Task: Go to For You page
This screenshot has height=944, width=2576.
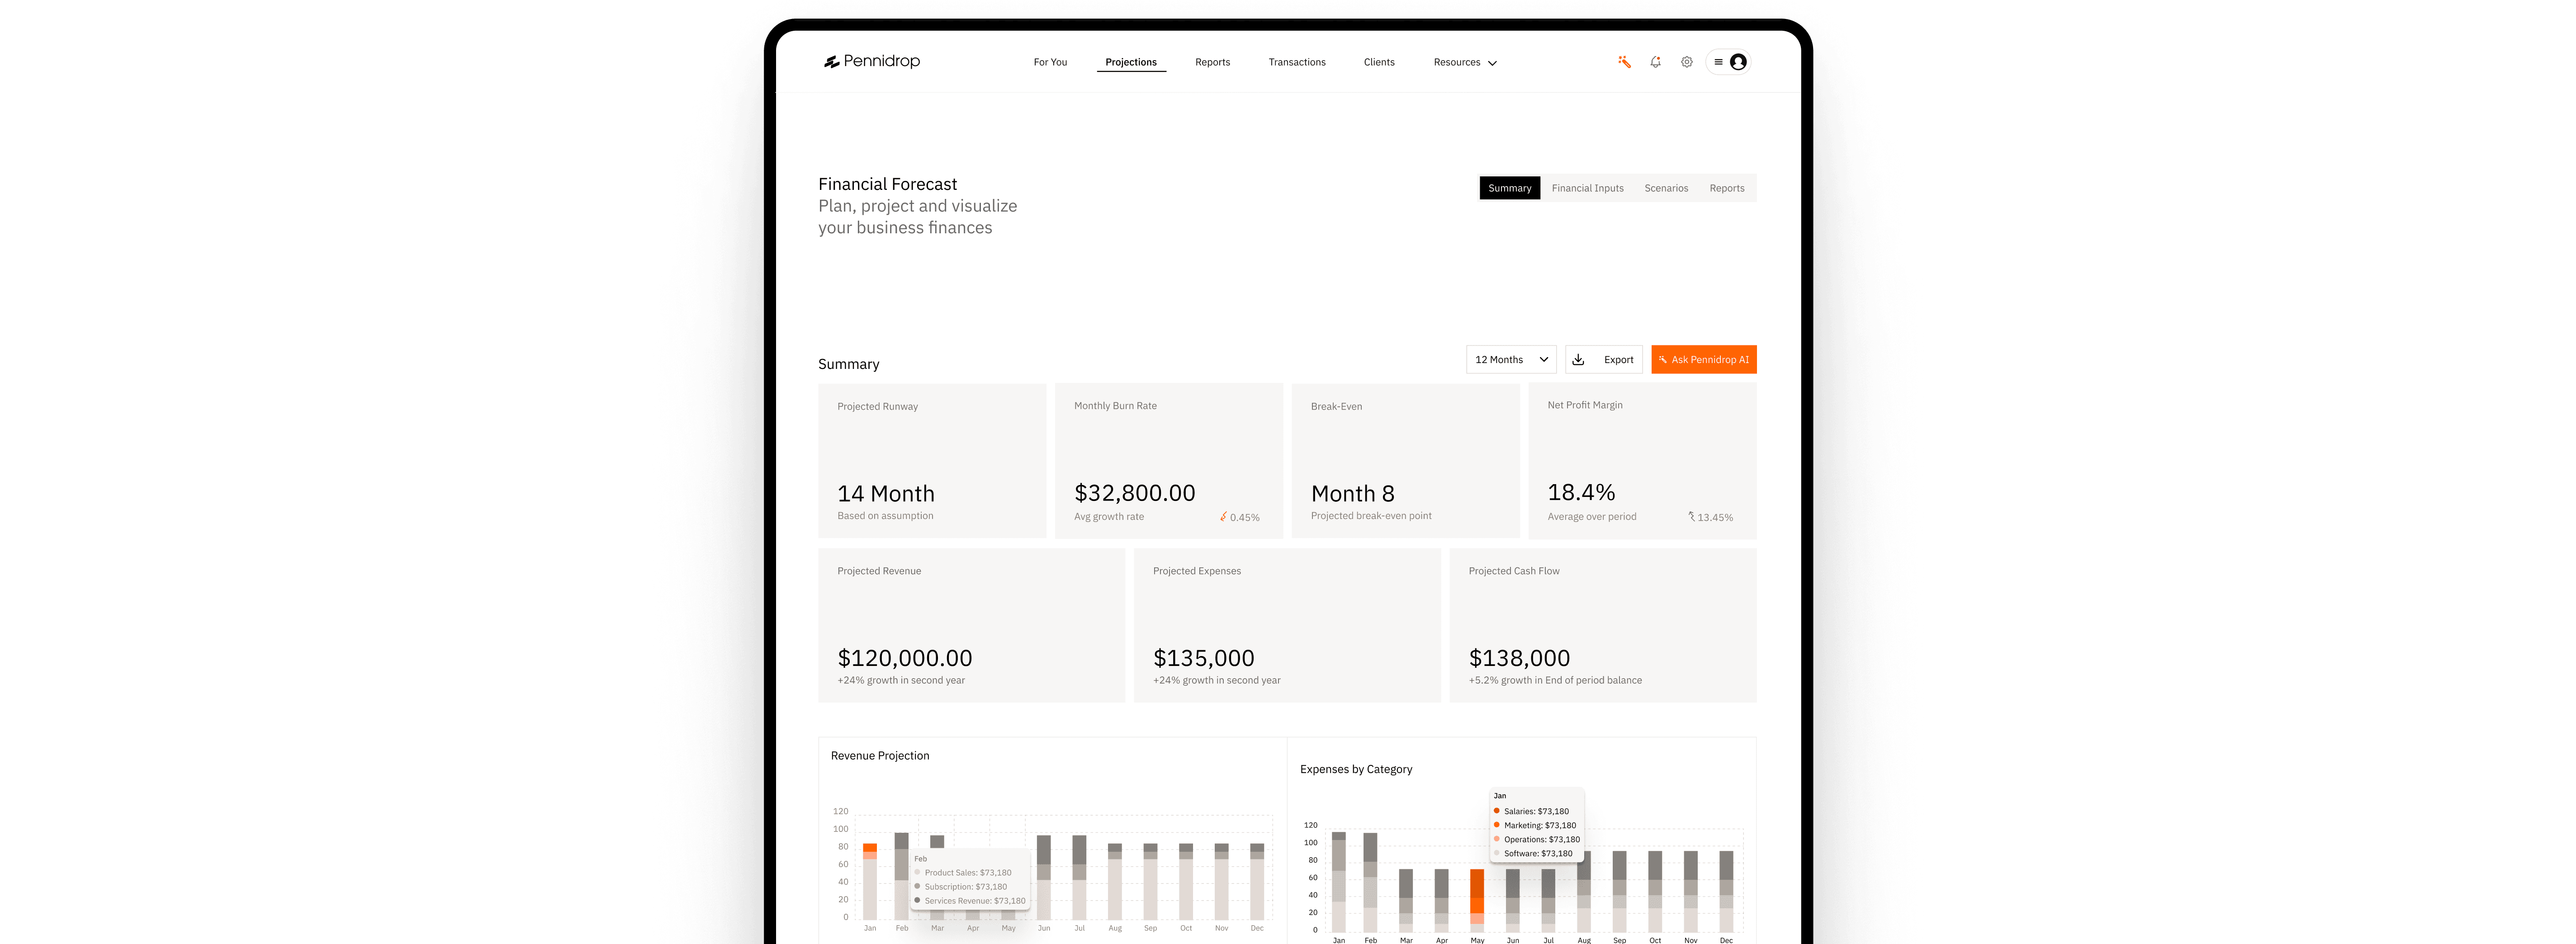Action: tap(1050, 62)
